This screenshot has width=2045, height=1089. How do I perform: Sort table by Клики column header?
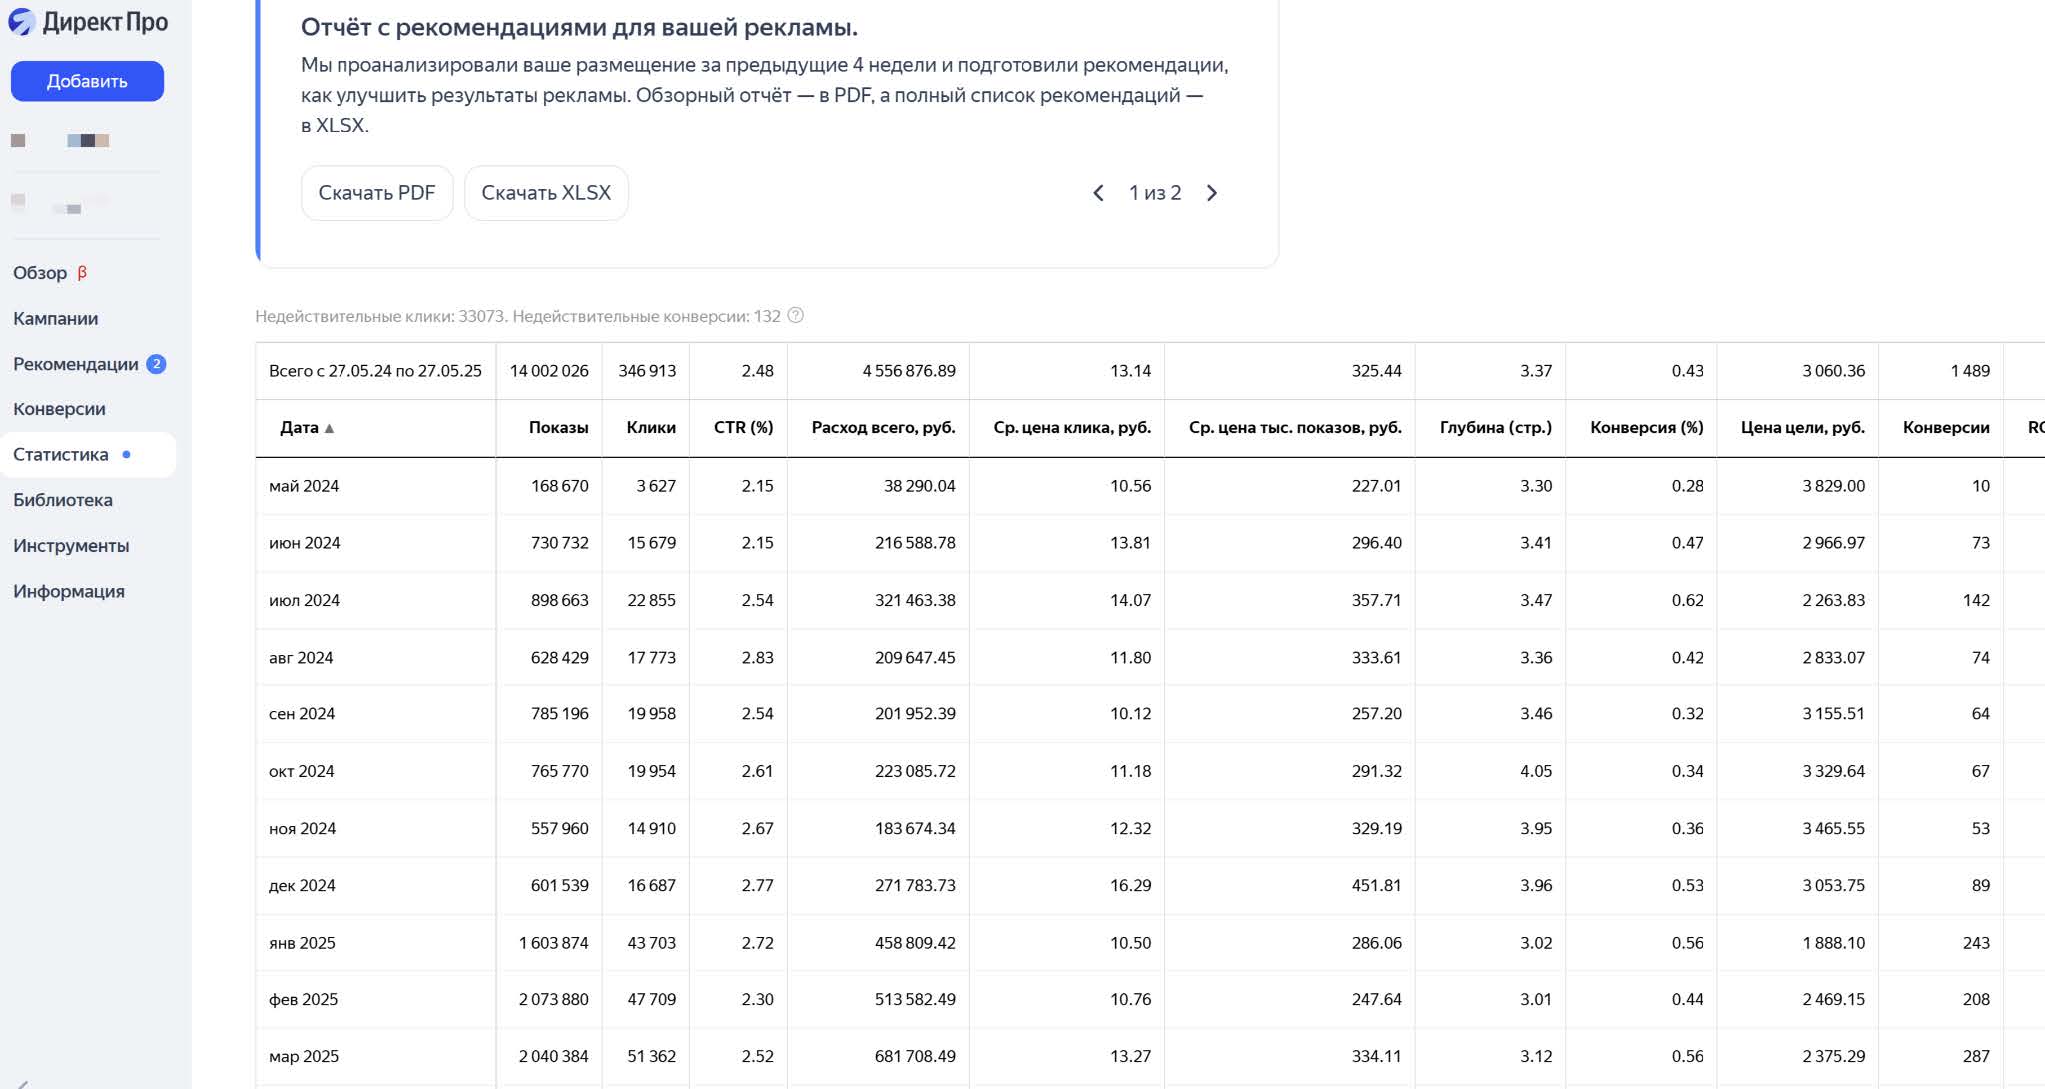(651, 427)
